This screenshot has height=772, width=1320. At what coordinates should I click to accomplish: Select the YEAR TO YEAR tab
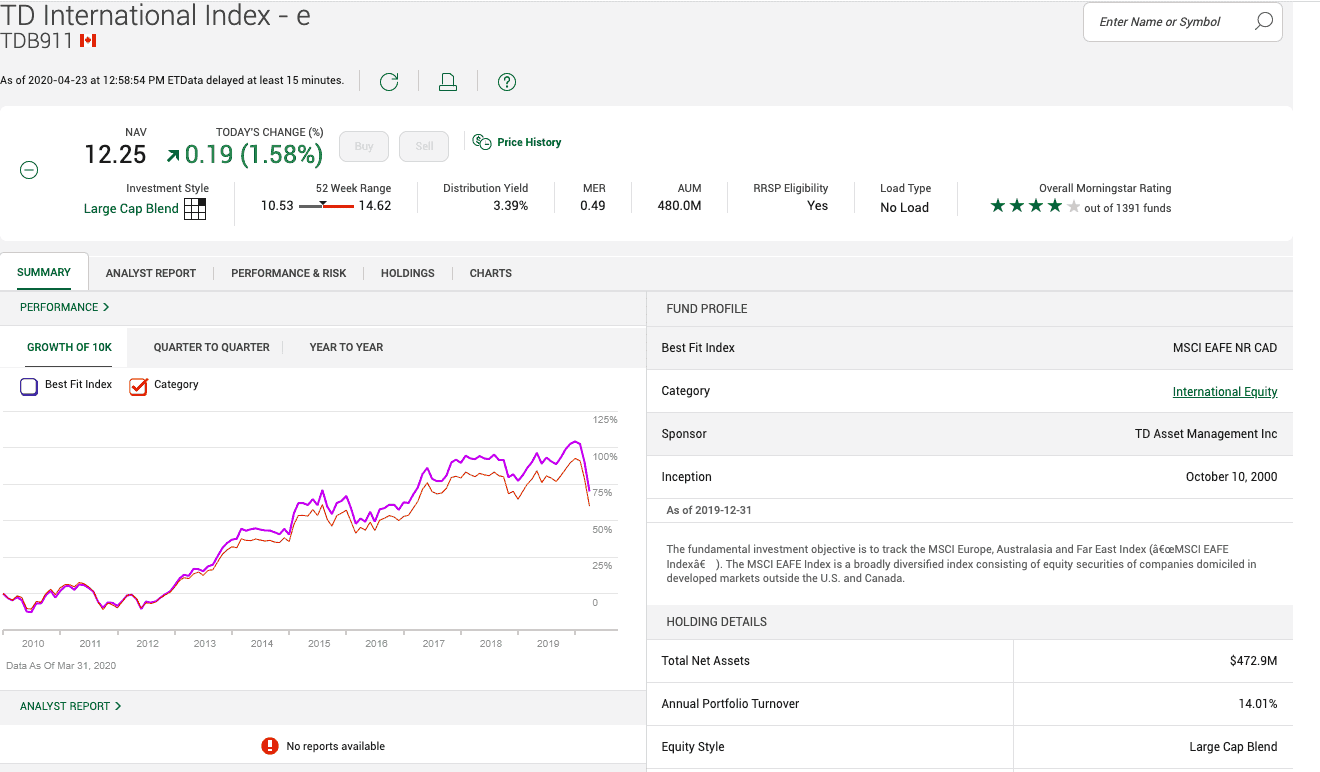point(346,347)
